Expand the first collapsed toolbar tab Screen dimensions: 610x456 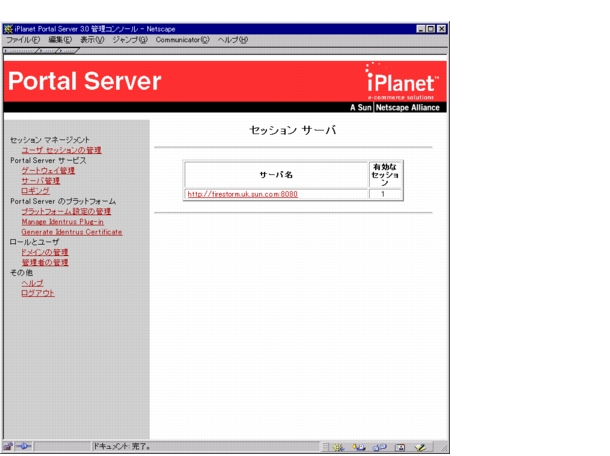[21, 51]
